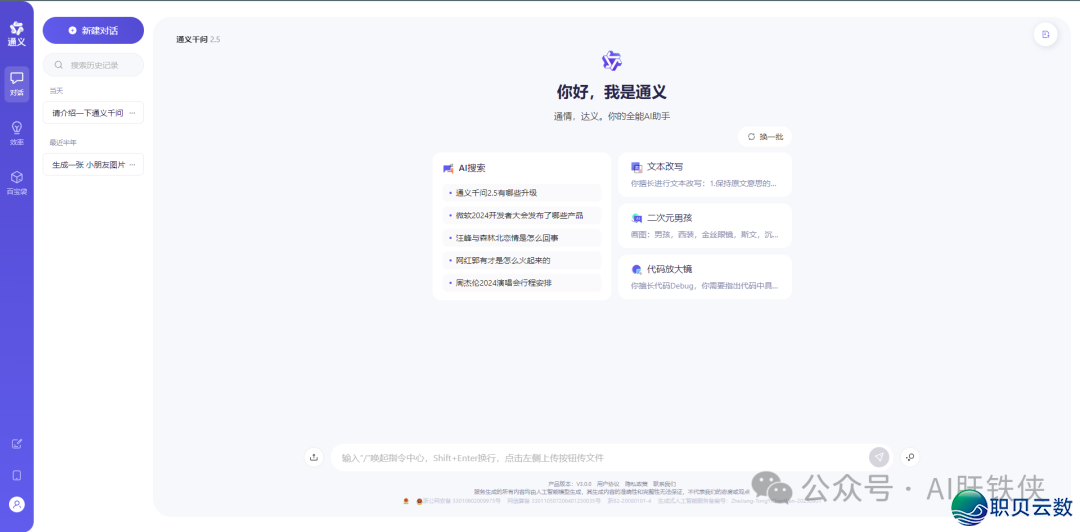Open the 效率 lightbulb section
This screenshot has height=532, width=1080.
(17, 134)
